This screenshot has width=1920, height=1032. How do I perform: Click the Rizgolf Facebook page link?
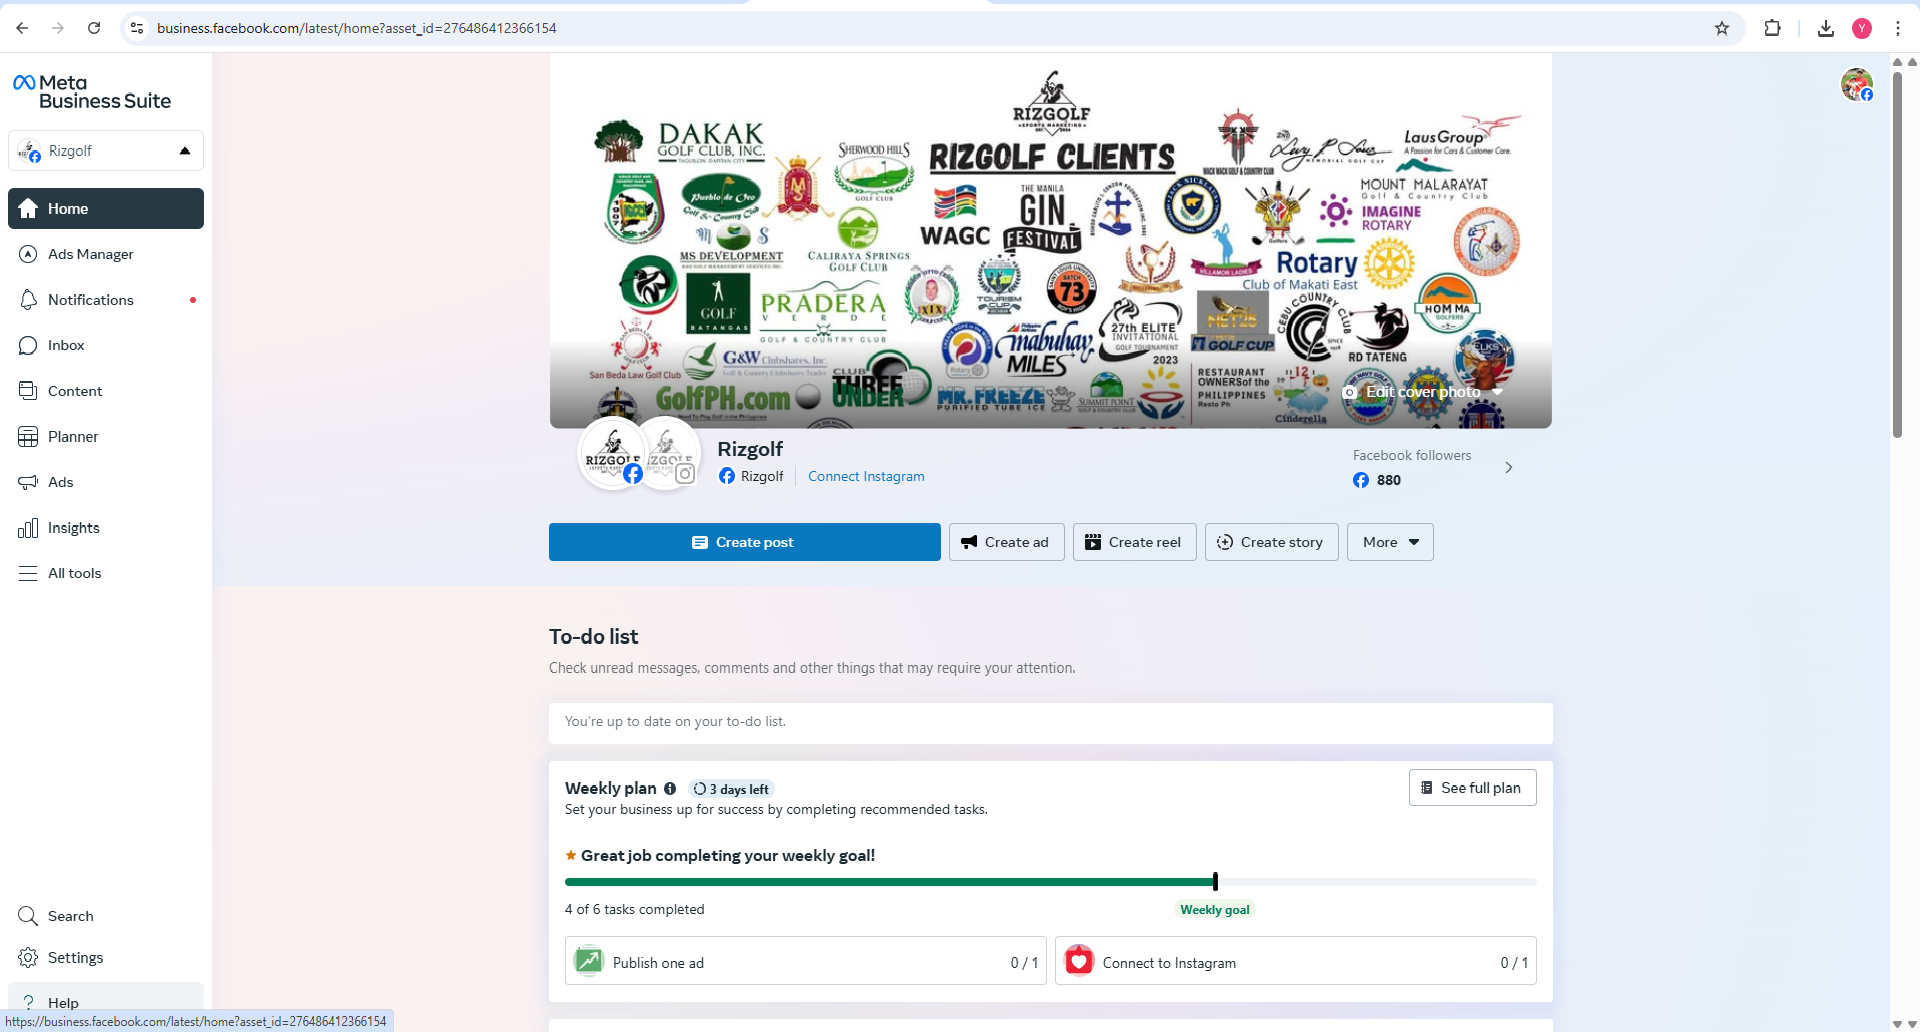(x=751, y=476)
